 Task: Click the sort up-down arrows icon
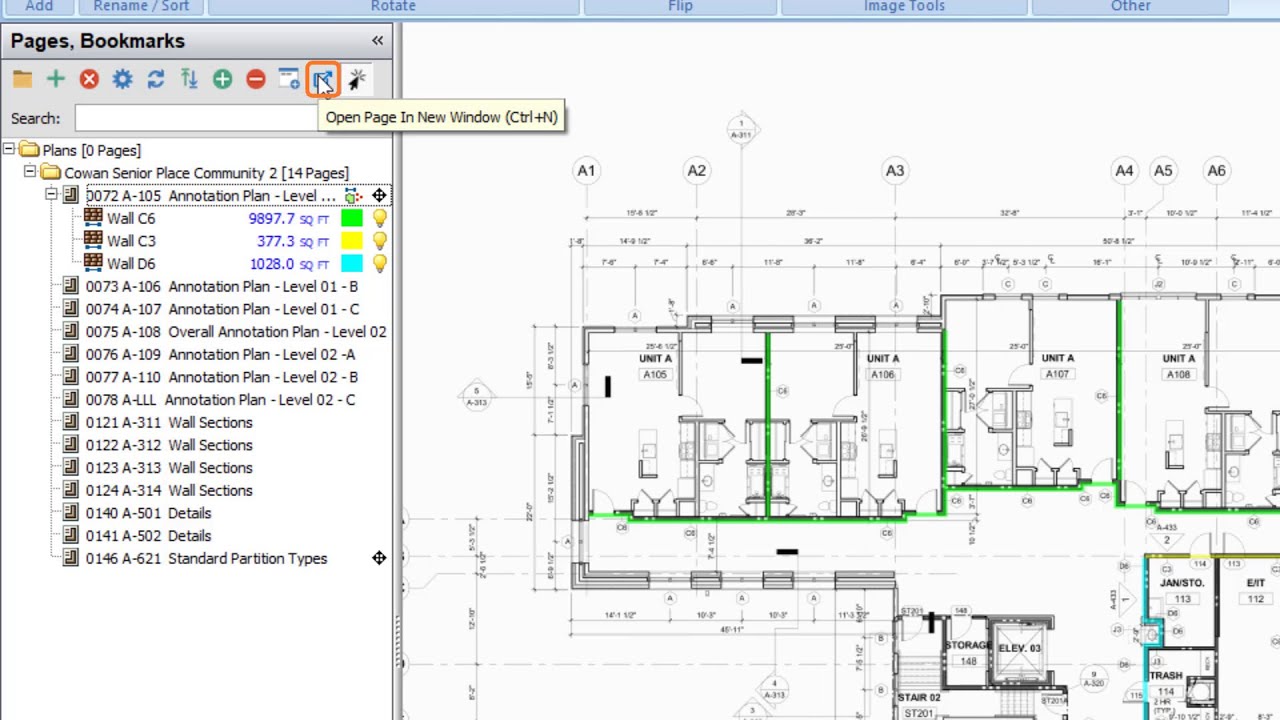189,79
